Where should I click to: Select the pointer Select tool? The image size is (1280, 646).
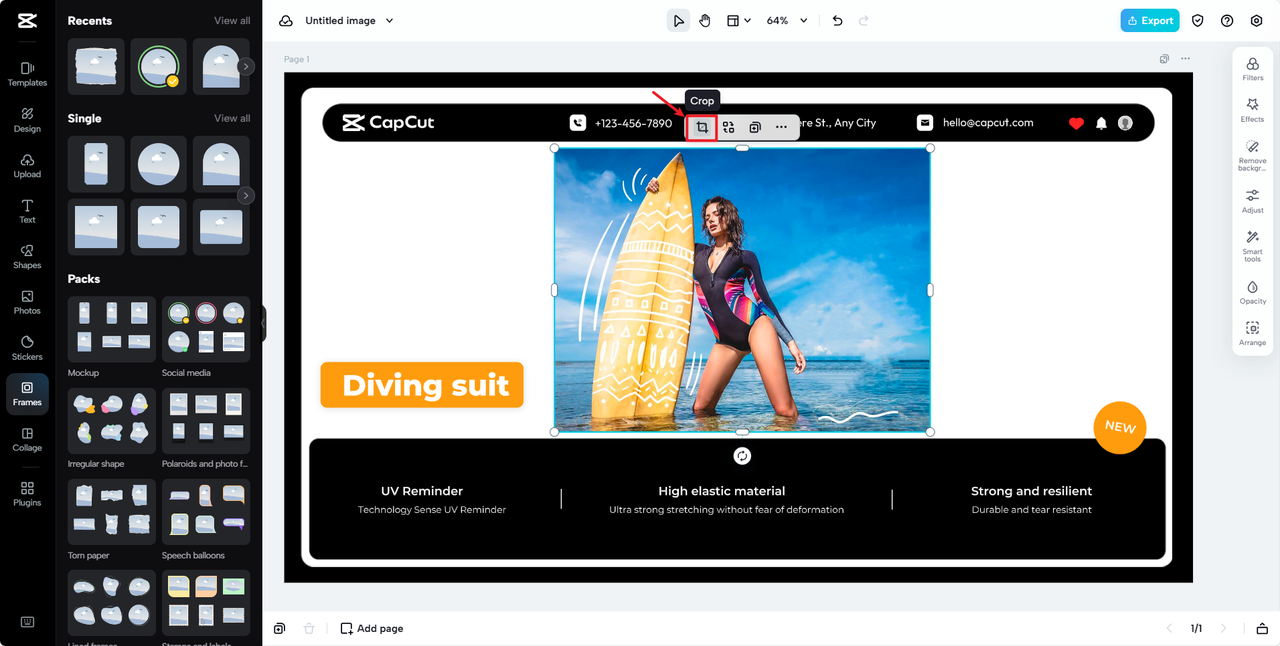pos(679,21)
